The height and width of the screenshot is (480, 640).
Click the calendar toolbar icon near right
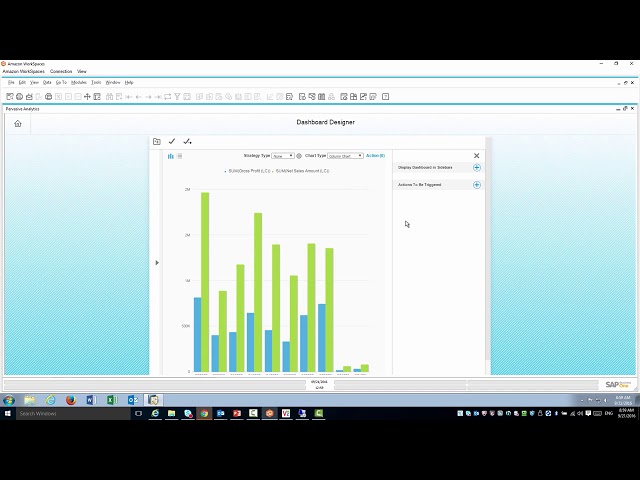322,97
